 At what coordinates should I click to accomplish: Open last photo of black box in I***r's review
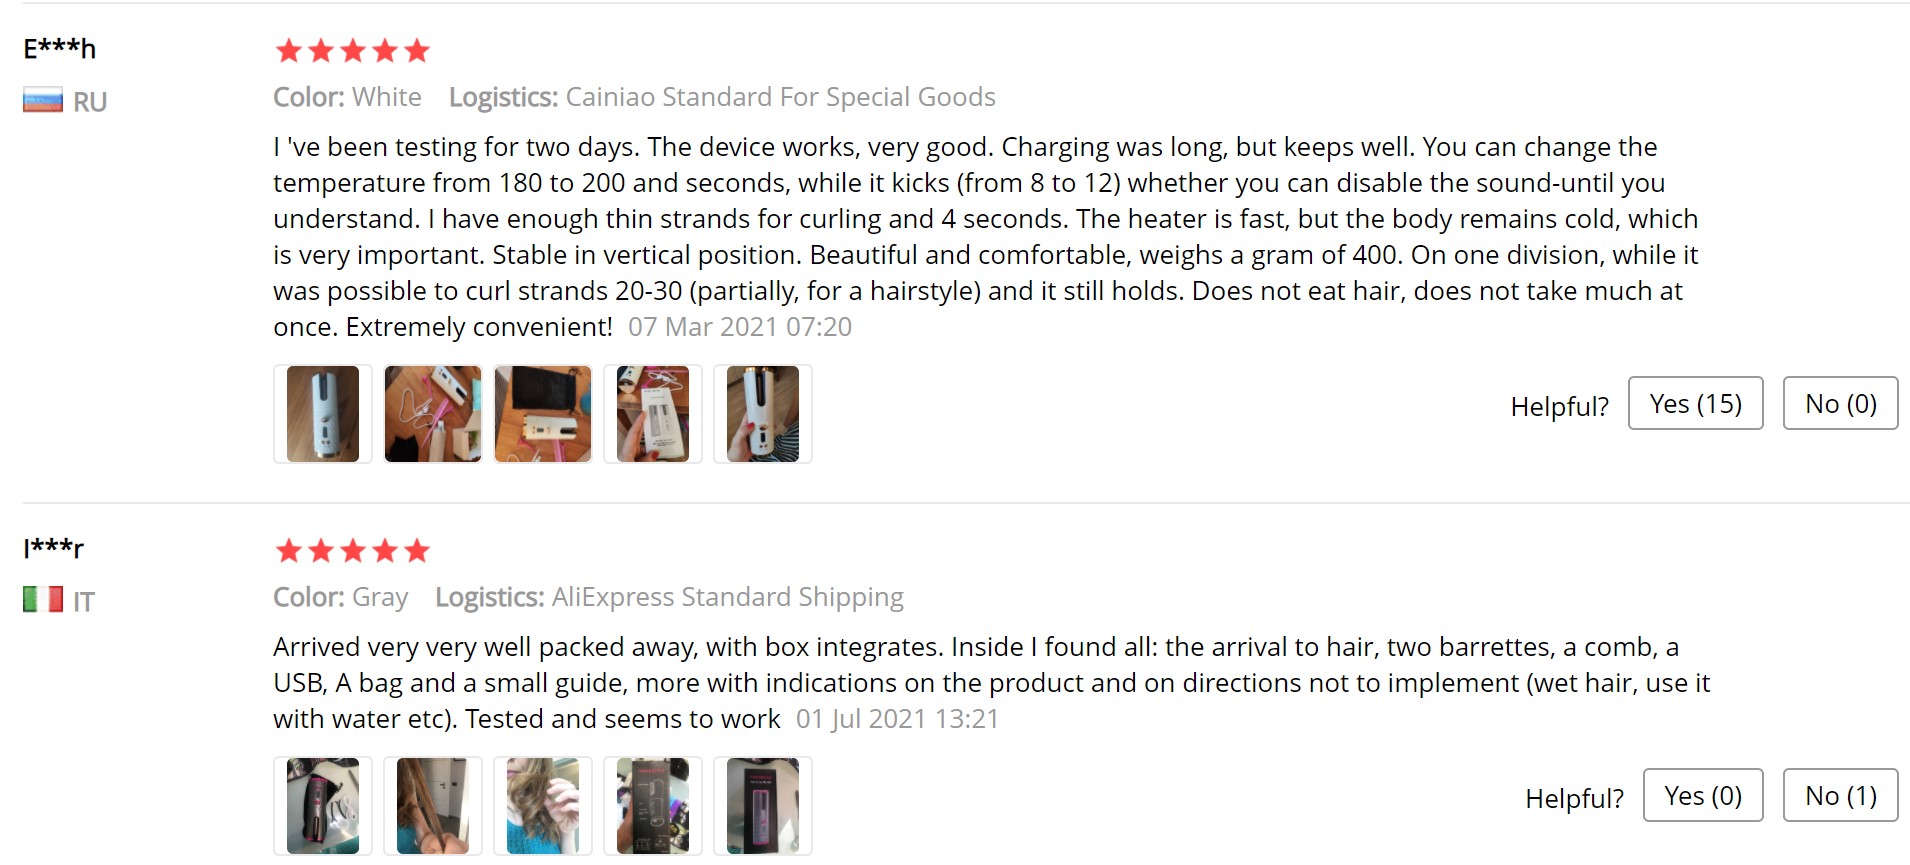click(x=763, y=806)
